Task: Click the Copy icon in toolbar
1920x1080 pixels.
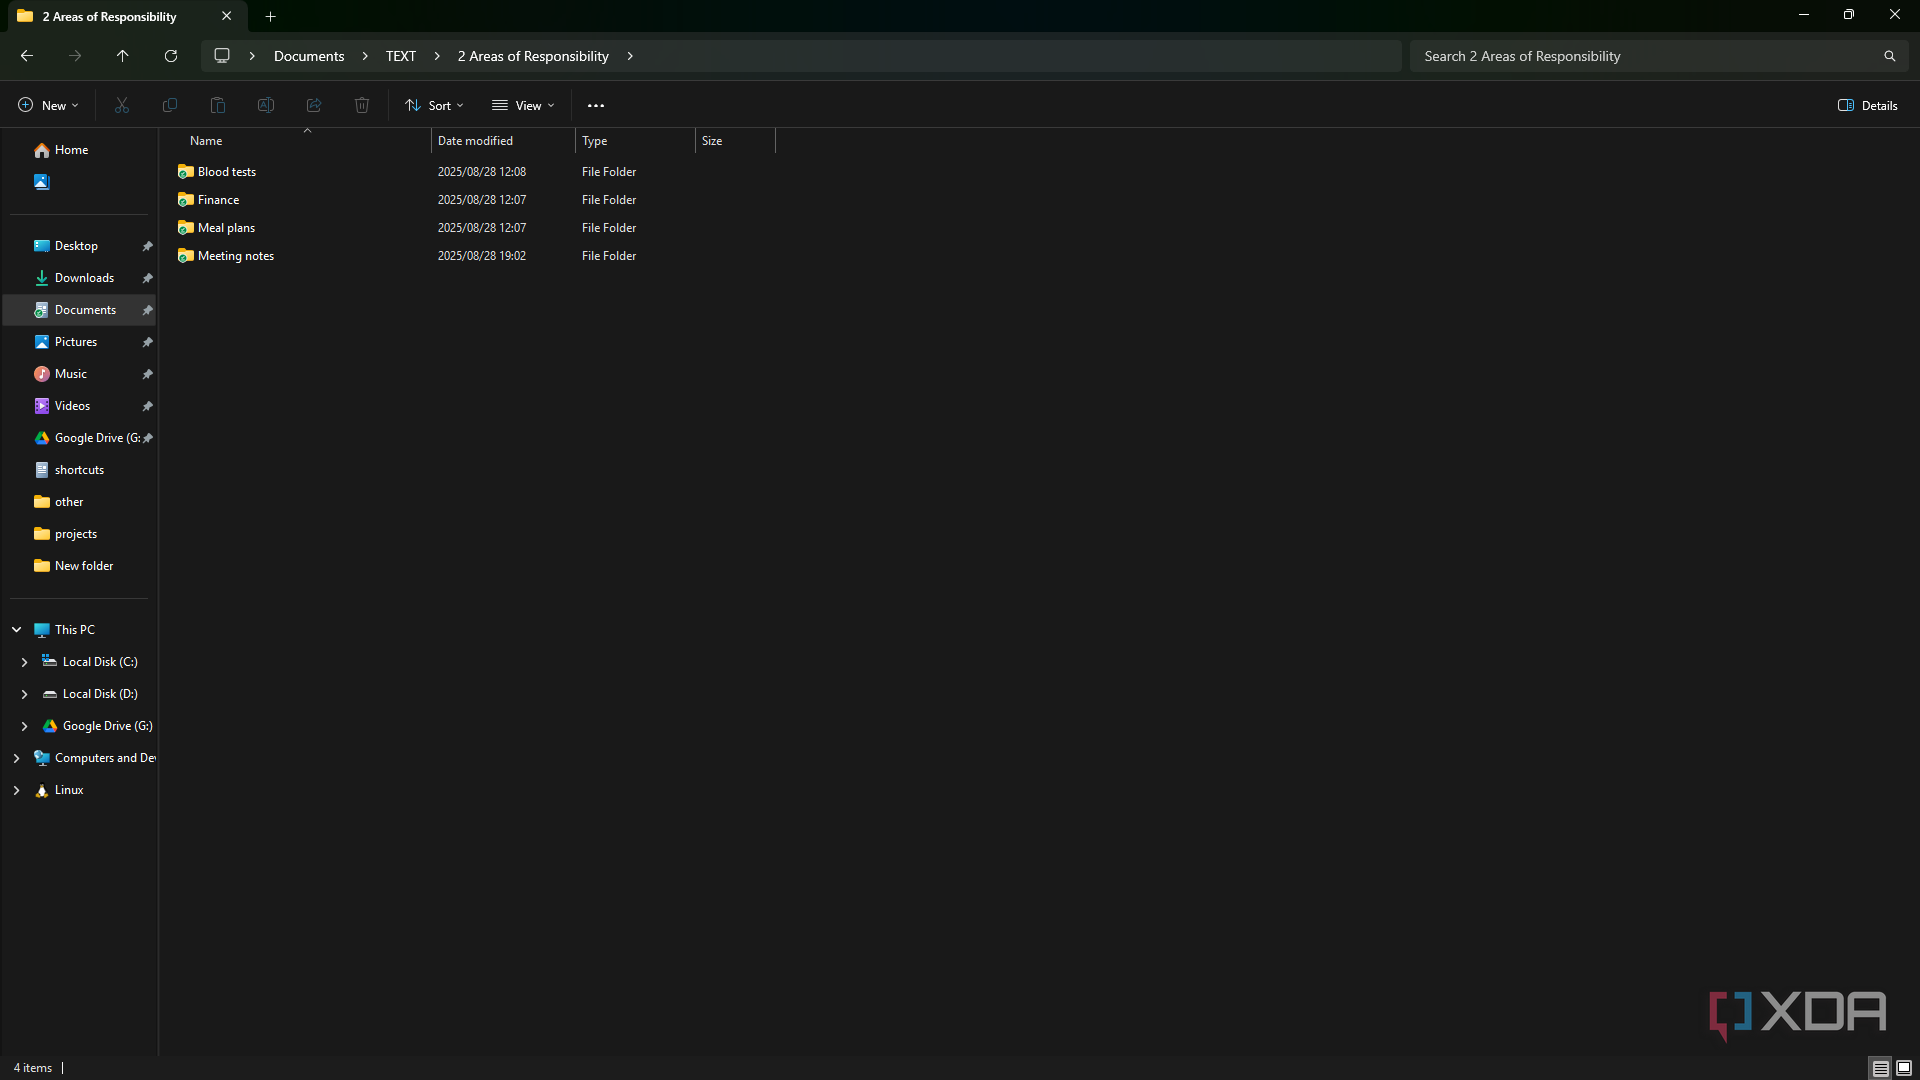Action: [x=170, y=105]
